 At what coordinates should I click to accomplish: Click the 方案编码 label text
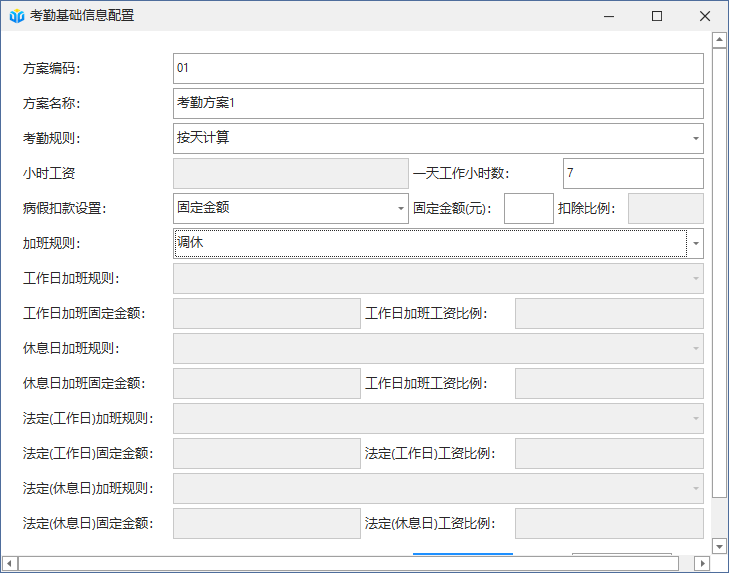(52, 68)
